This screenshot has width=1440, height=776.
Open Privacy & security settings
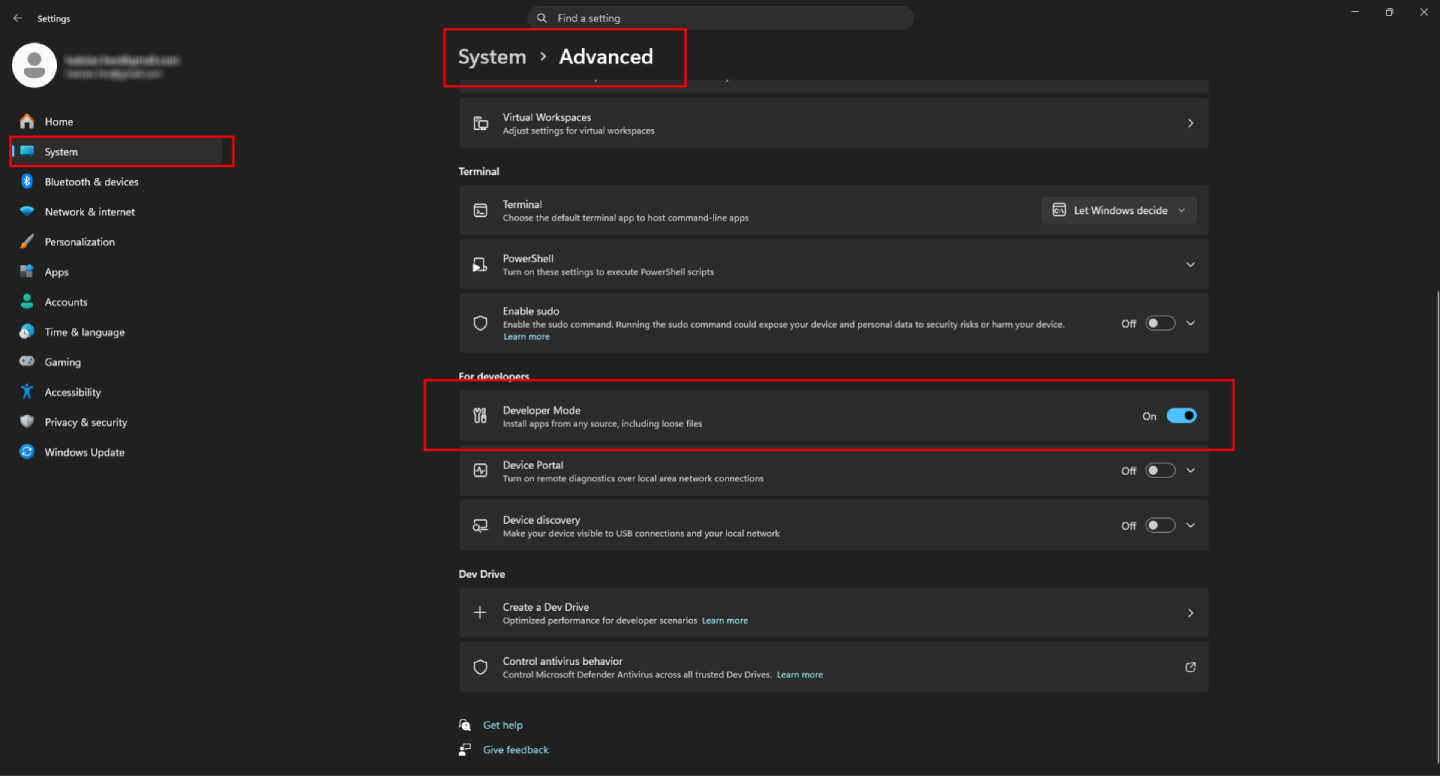[87, 421]
